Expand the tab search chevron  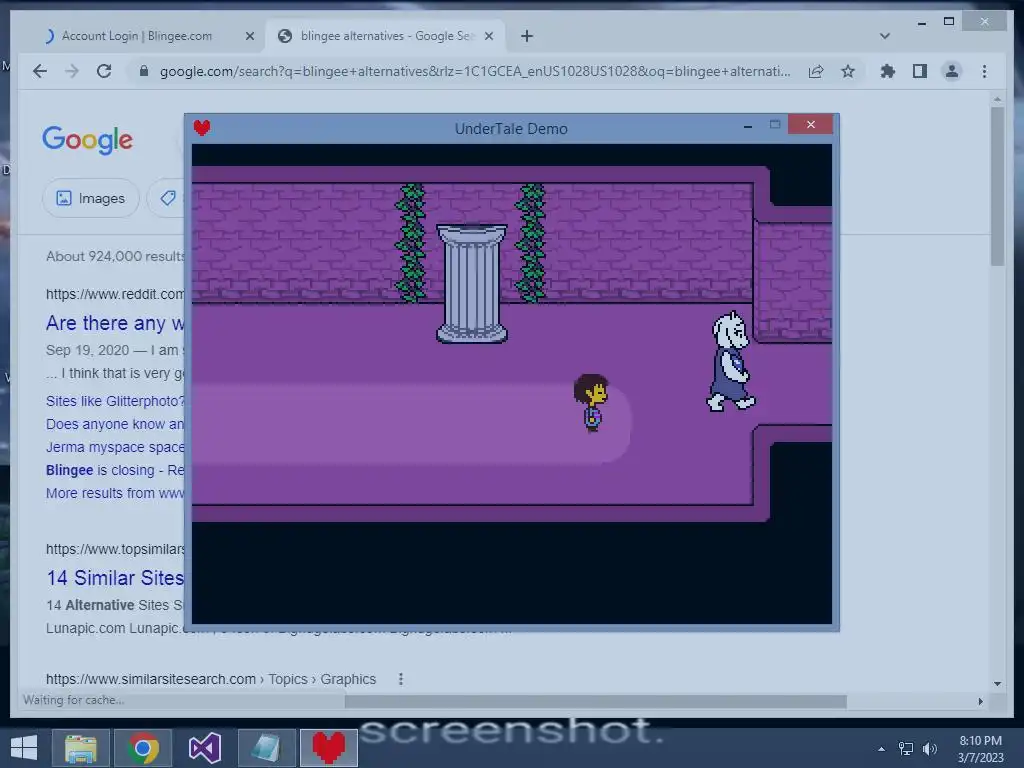885,36
